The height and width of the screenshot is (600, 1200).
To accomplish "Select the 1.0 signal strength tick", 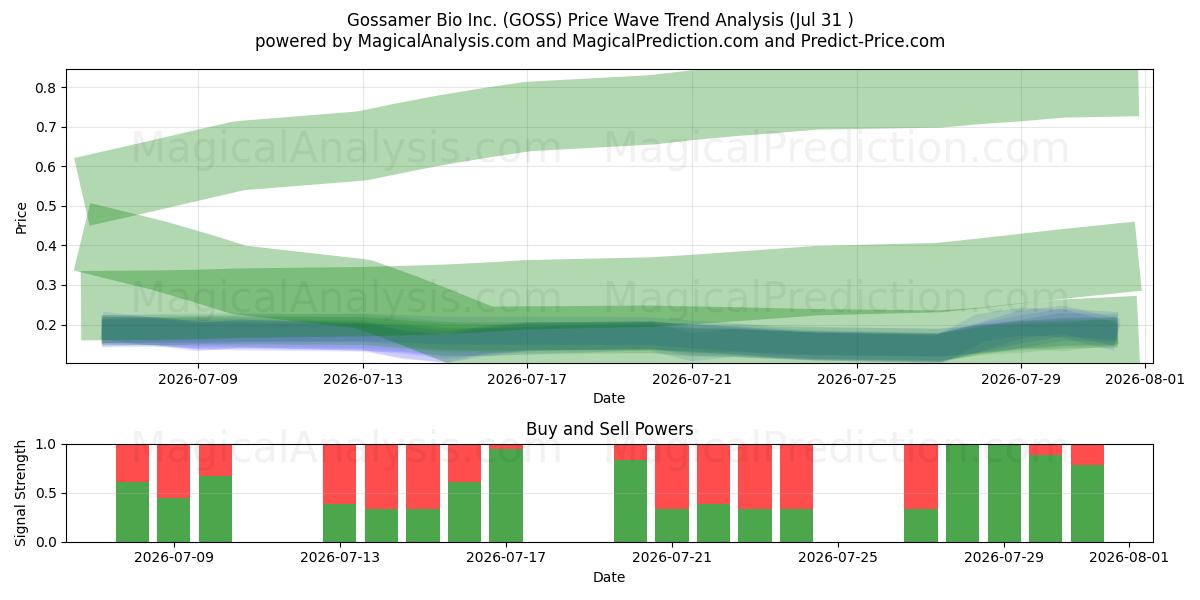I will (48, 444).
